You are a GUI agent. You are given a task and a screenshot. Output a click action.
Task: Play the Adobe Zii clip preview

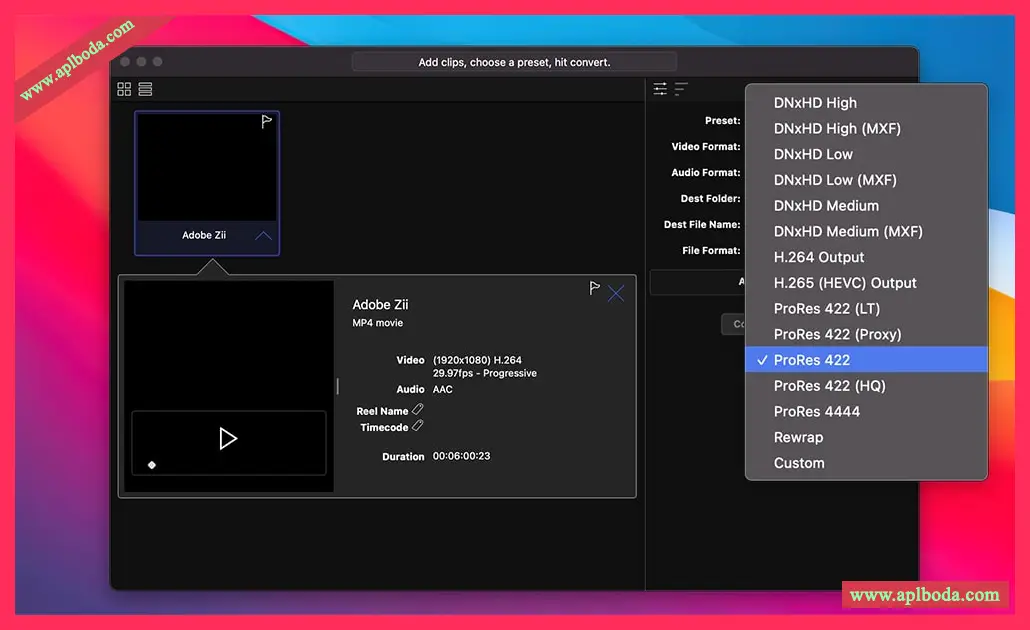(x=228, y=438)
